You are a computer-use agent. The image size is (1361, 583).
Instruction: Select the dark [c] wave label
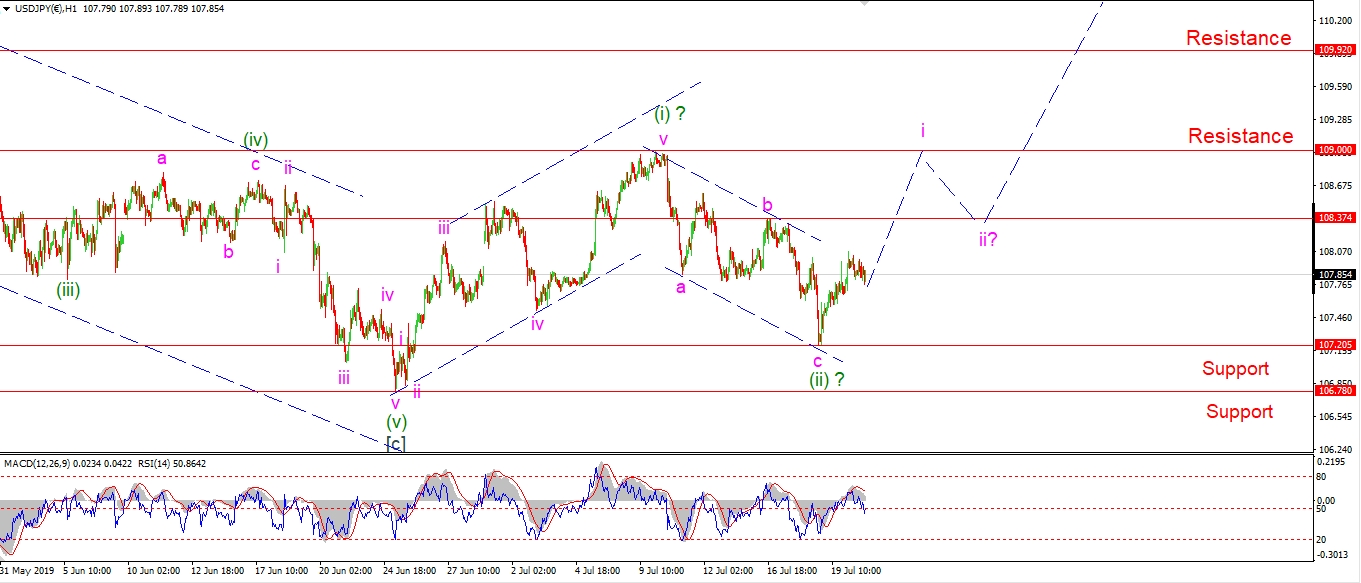coord(396,443)
